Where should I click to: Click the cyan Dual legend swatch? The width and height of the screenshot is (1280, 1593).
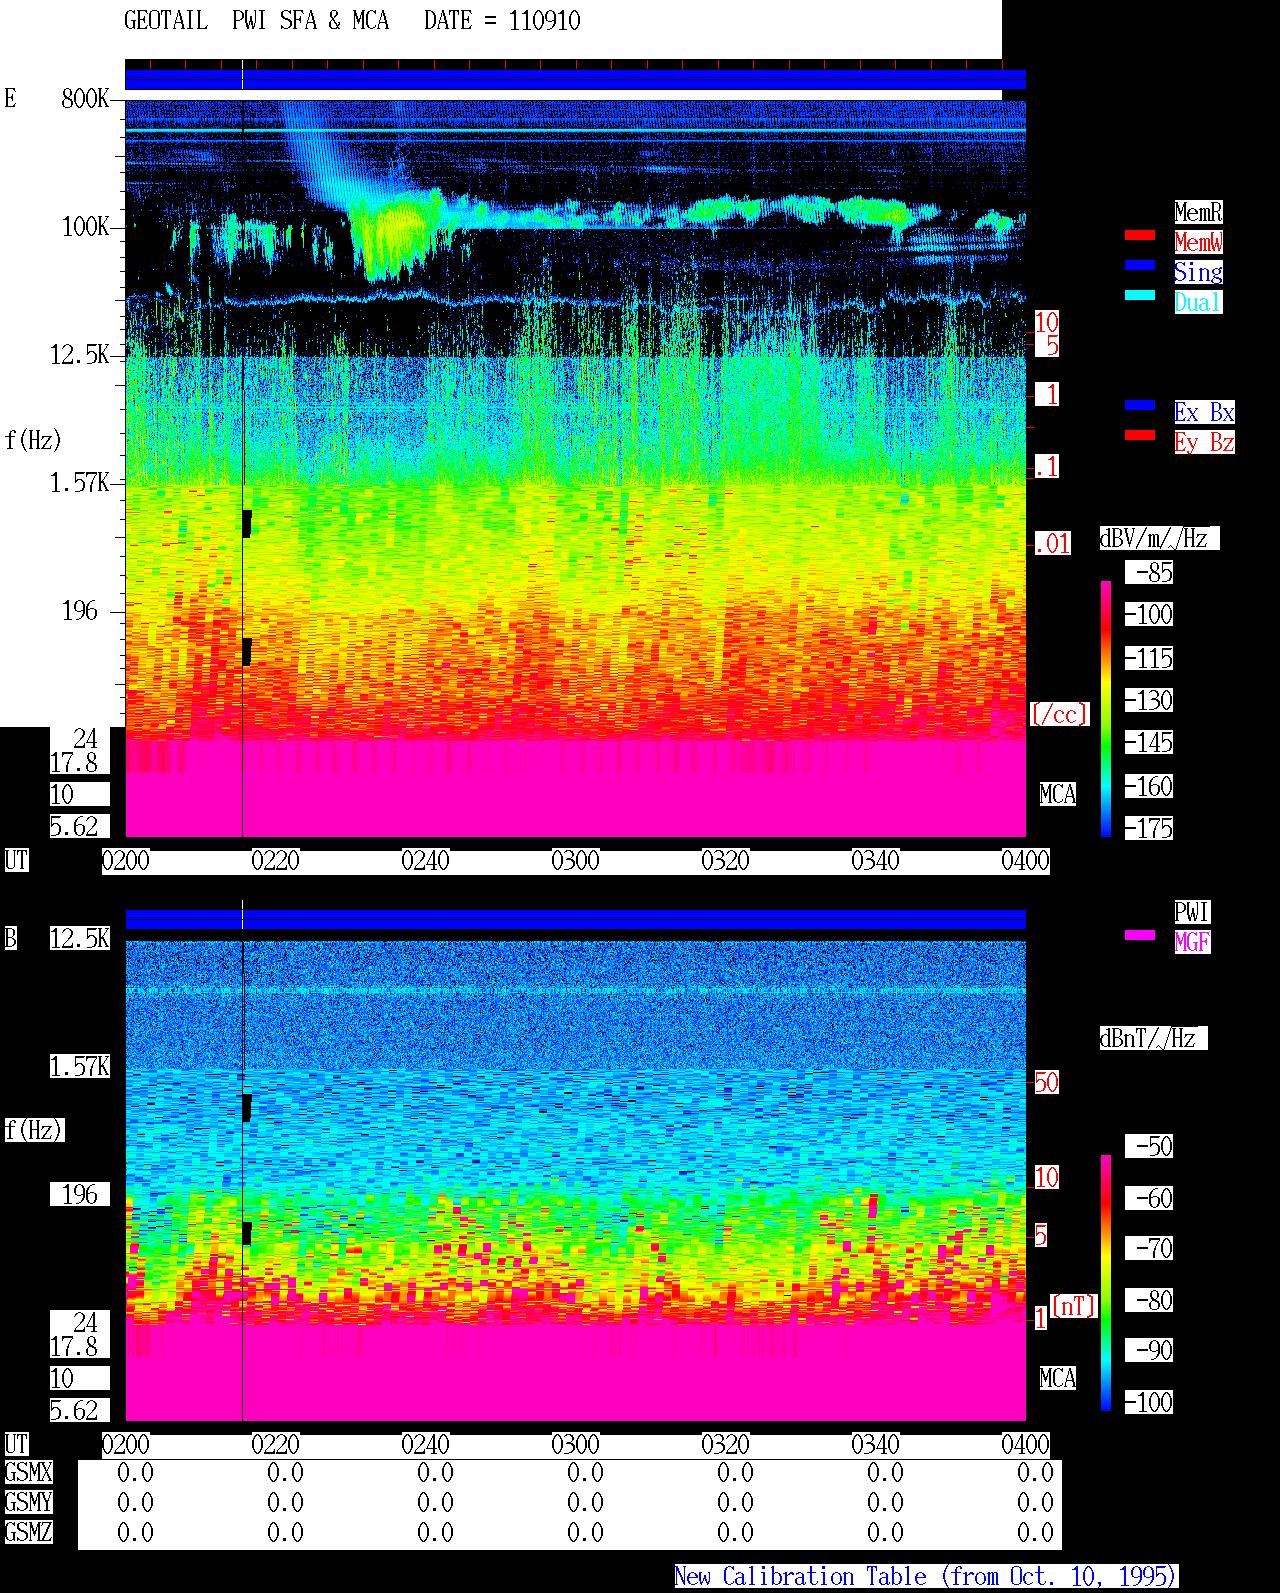tap(1140, 295)
